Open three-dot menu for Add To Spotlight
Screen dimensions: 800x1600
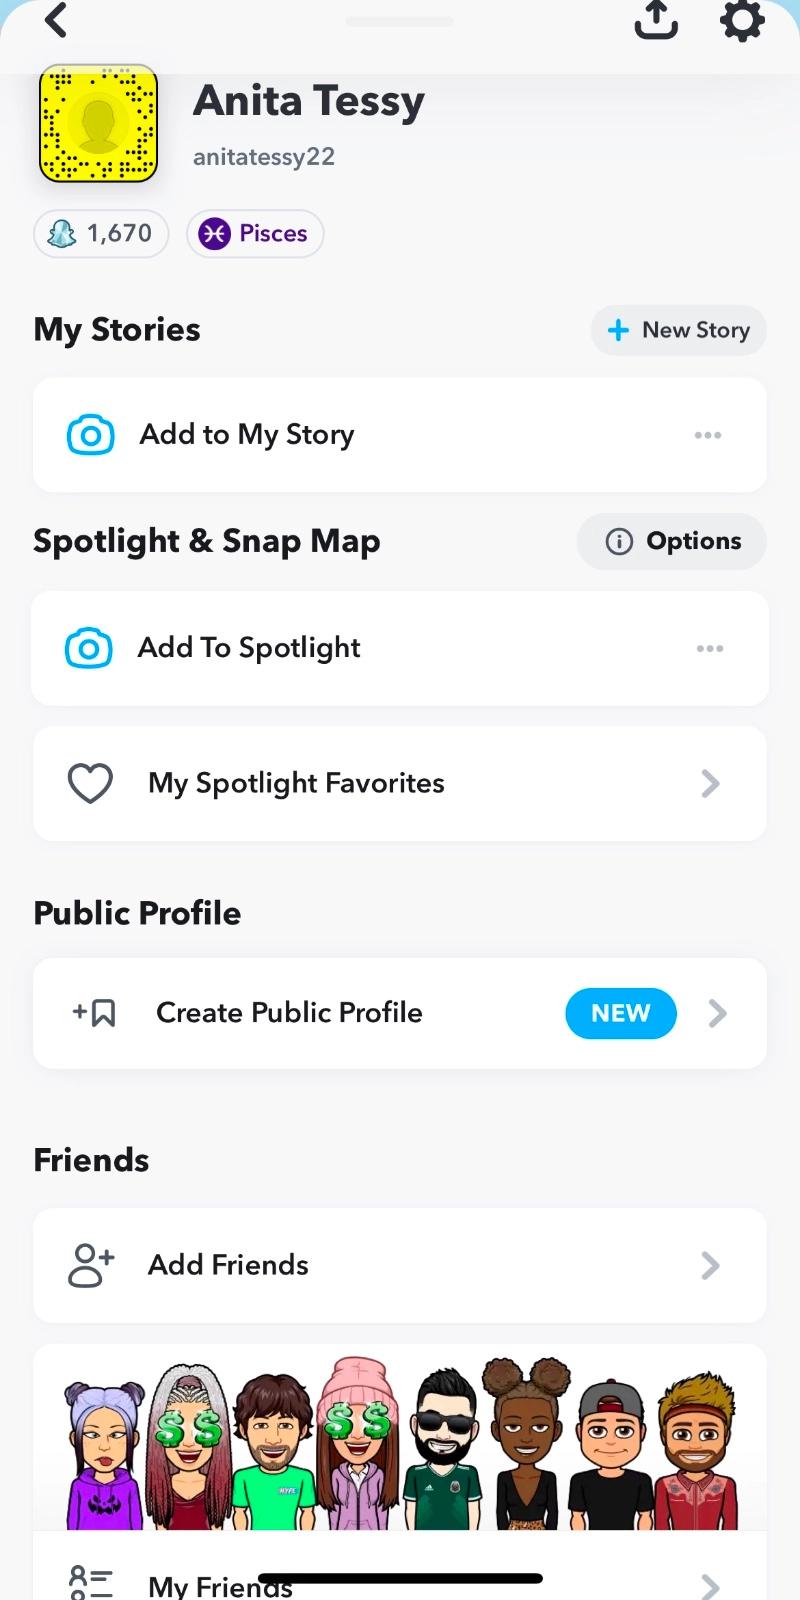click(x=710, y=648)
